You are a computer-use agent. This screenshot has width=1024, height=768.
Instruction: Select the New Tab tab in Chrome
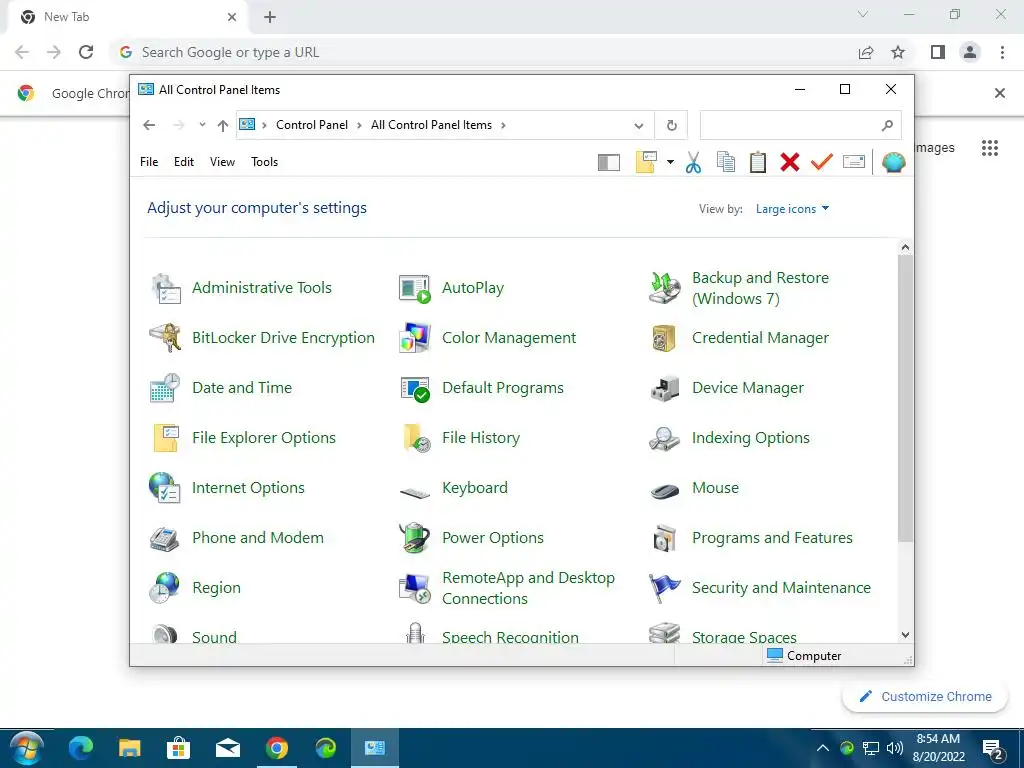129,17
